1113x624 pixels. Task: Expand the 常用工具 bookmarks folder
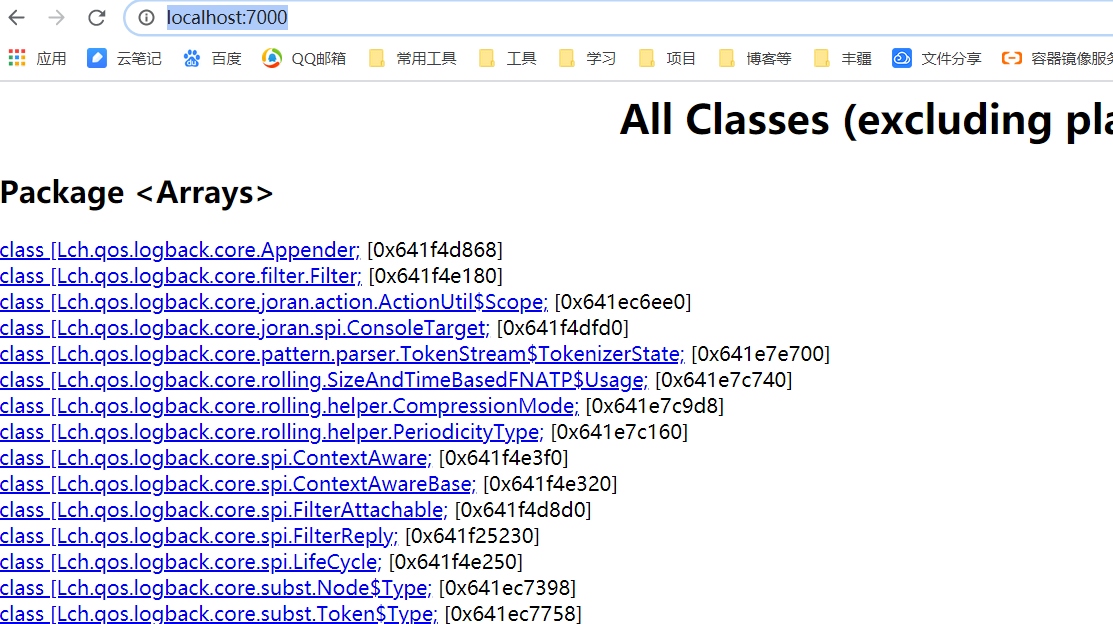413,58
